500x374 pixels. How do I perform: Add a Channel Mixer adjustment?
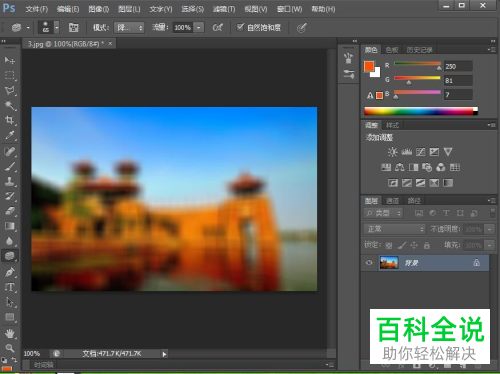pos(441,167)
